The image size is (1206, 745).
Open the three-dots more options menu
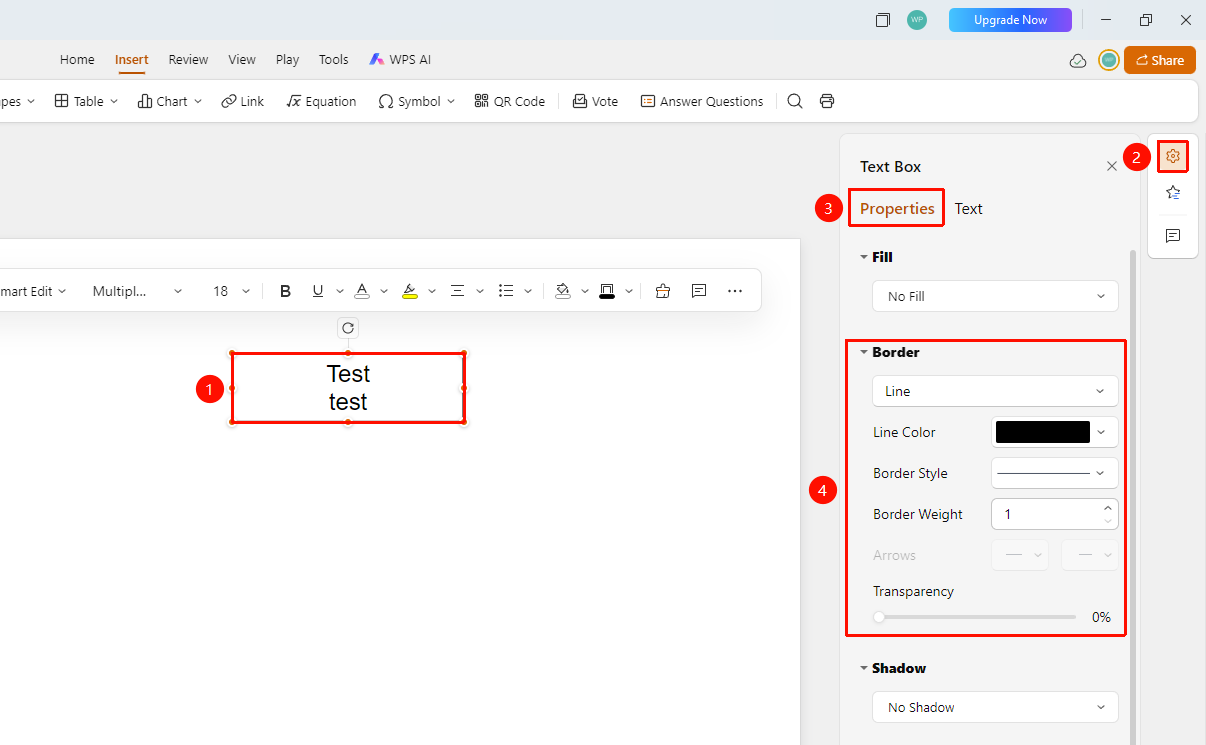[735, 291]
